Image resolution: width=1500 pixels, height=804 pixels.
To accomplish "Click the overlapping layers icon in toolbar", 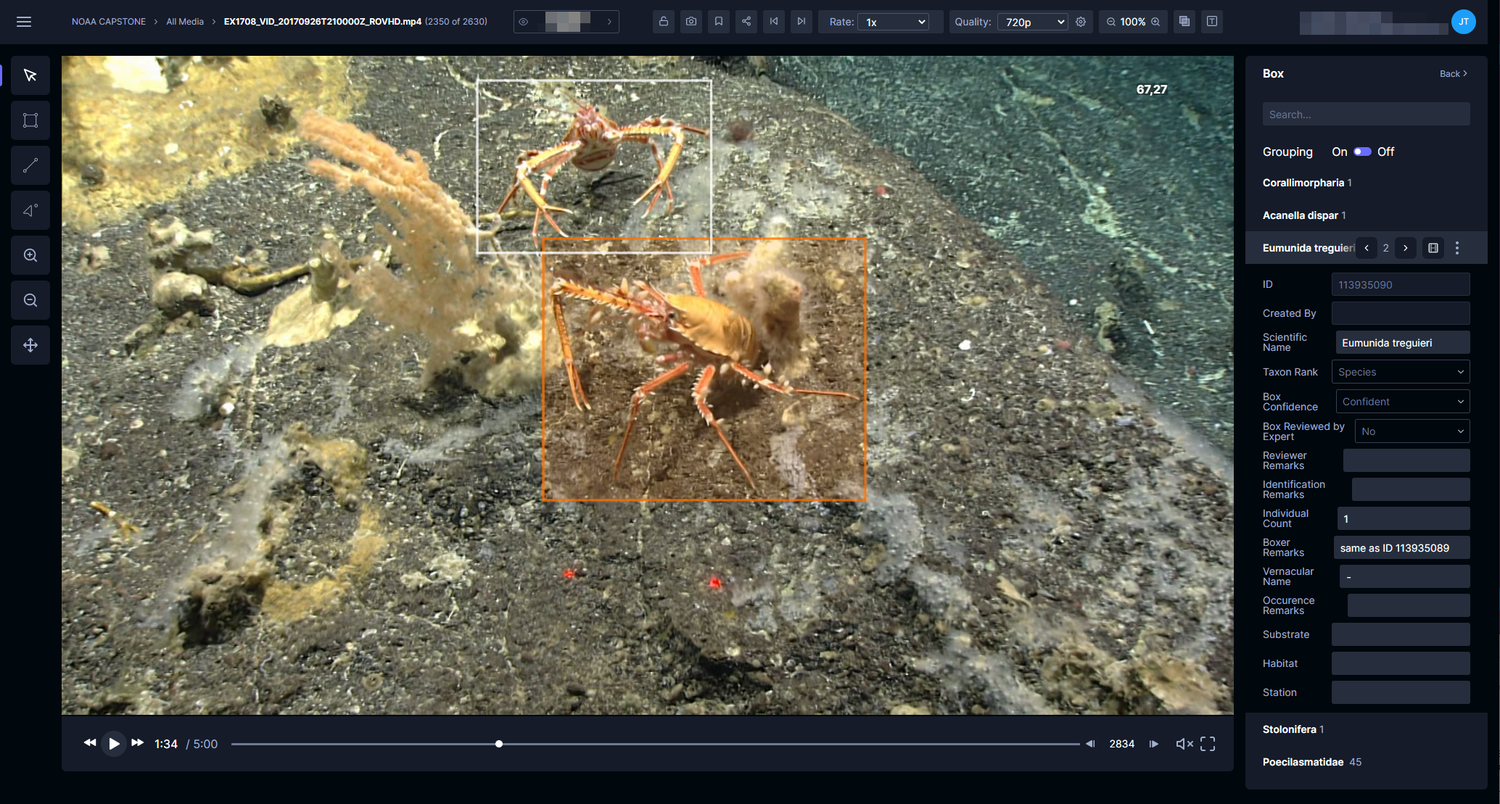I will [1184, 21].
